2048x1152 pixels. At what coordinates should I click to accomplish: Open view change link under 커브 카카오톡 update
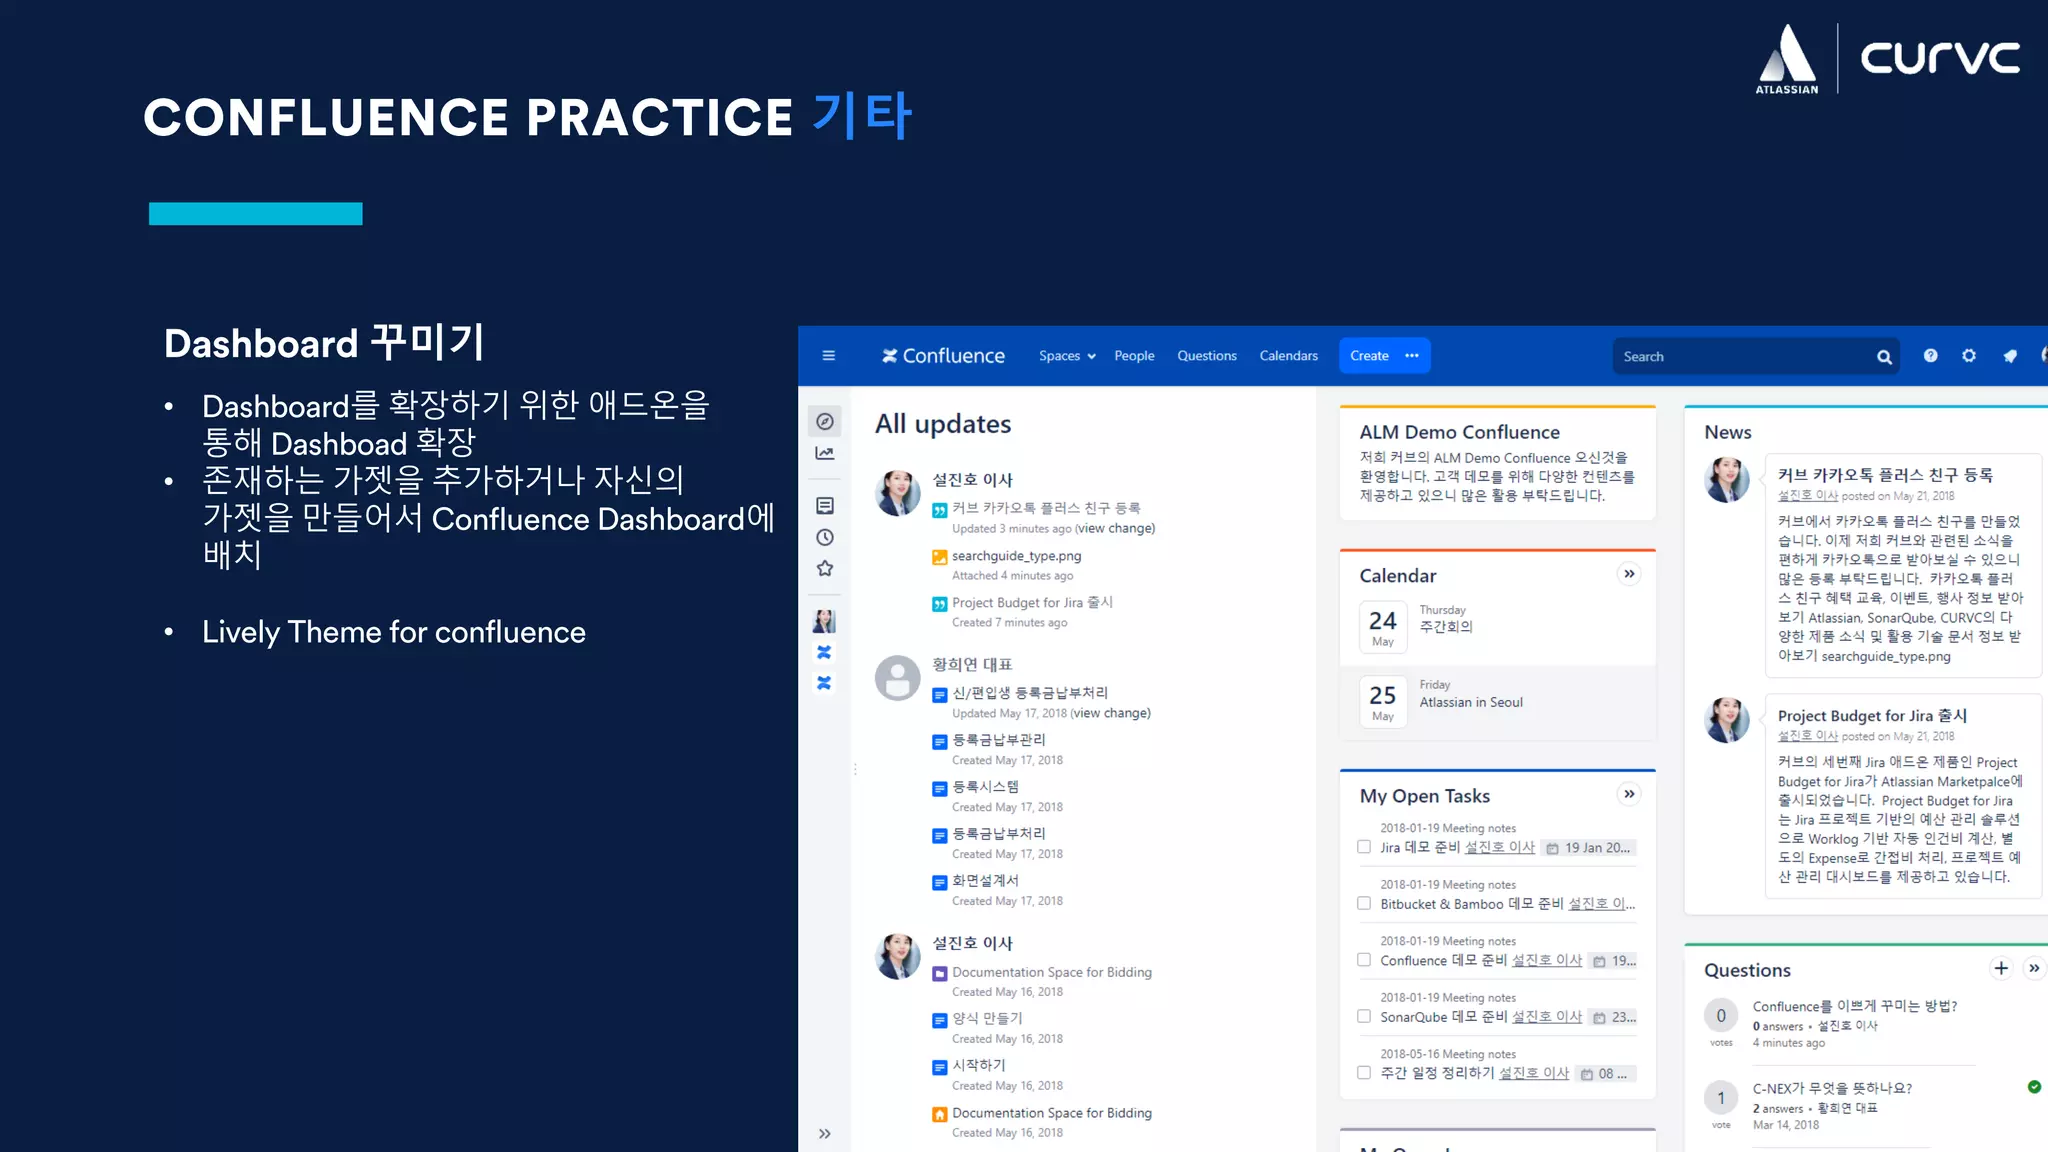[x=1116, y=529]
